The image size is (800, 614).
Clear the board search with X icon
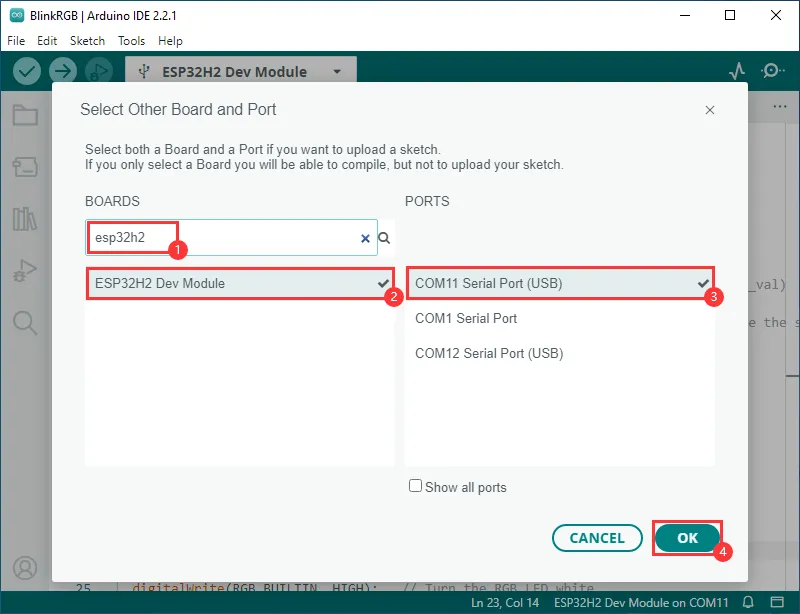pos(365,238)
